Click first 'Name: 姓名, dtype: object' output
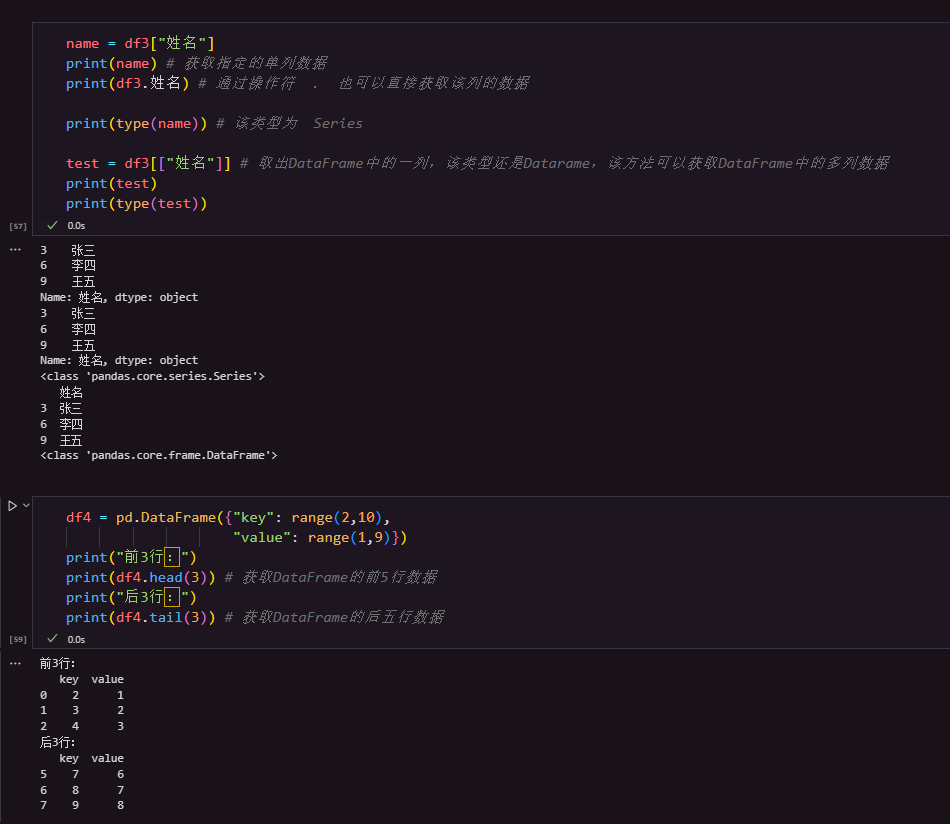 [x=119, y=297]
